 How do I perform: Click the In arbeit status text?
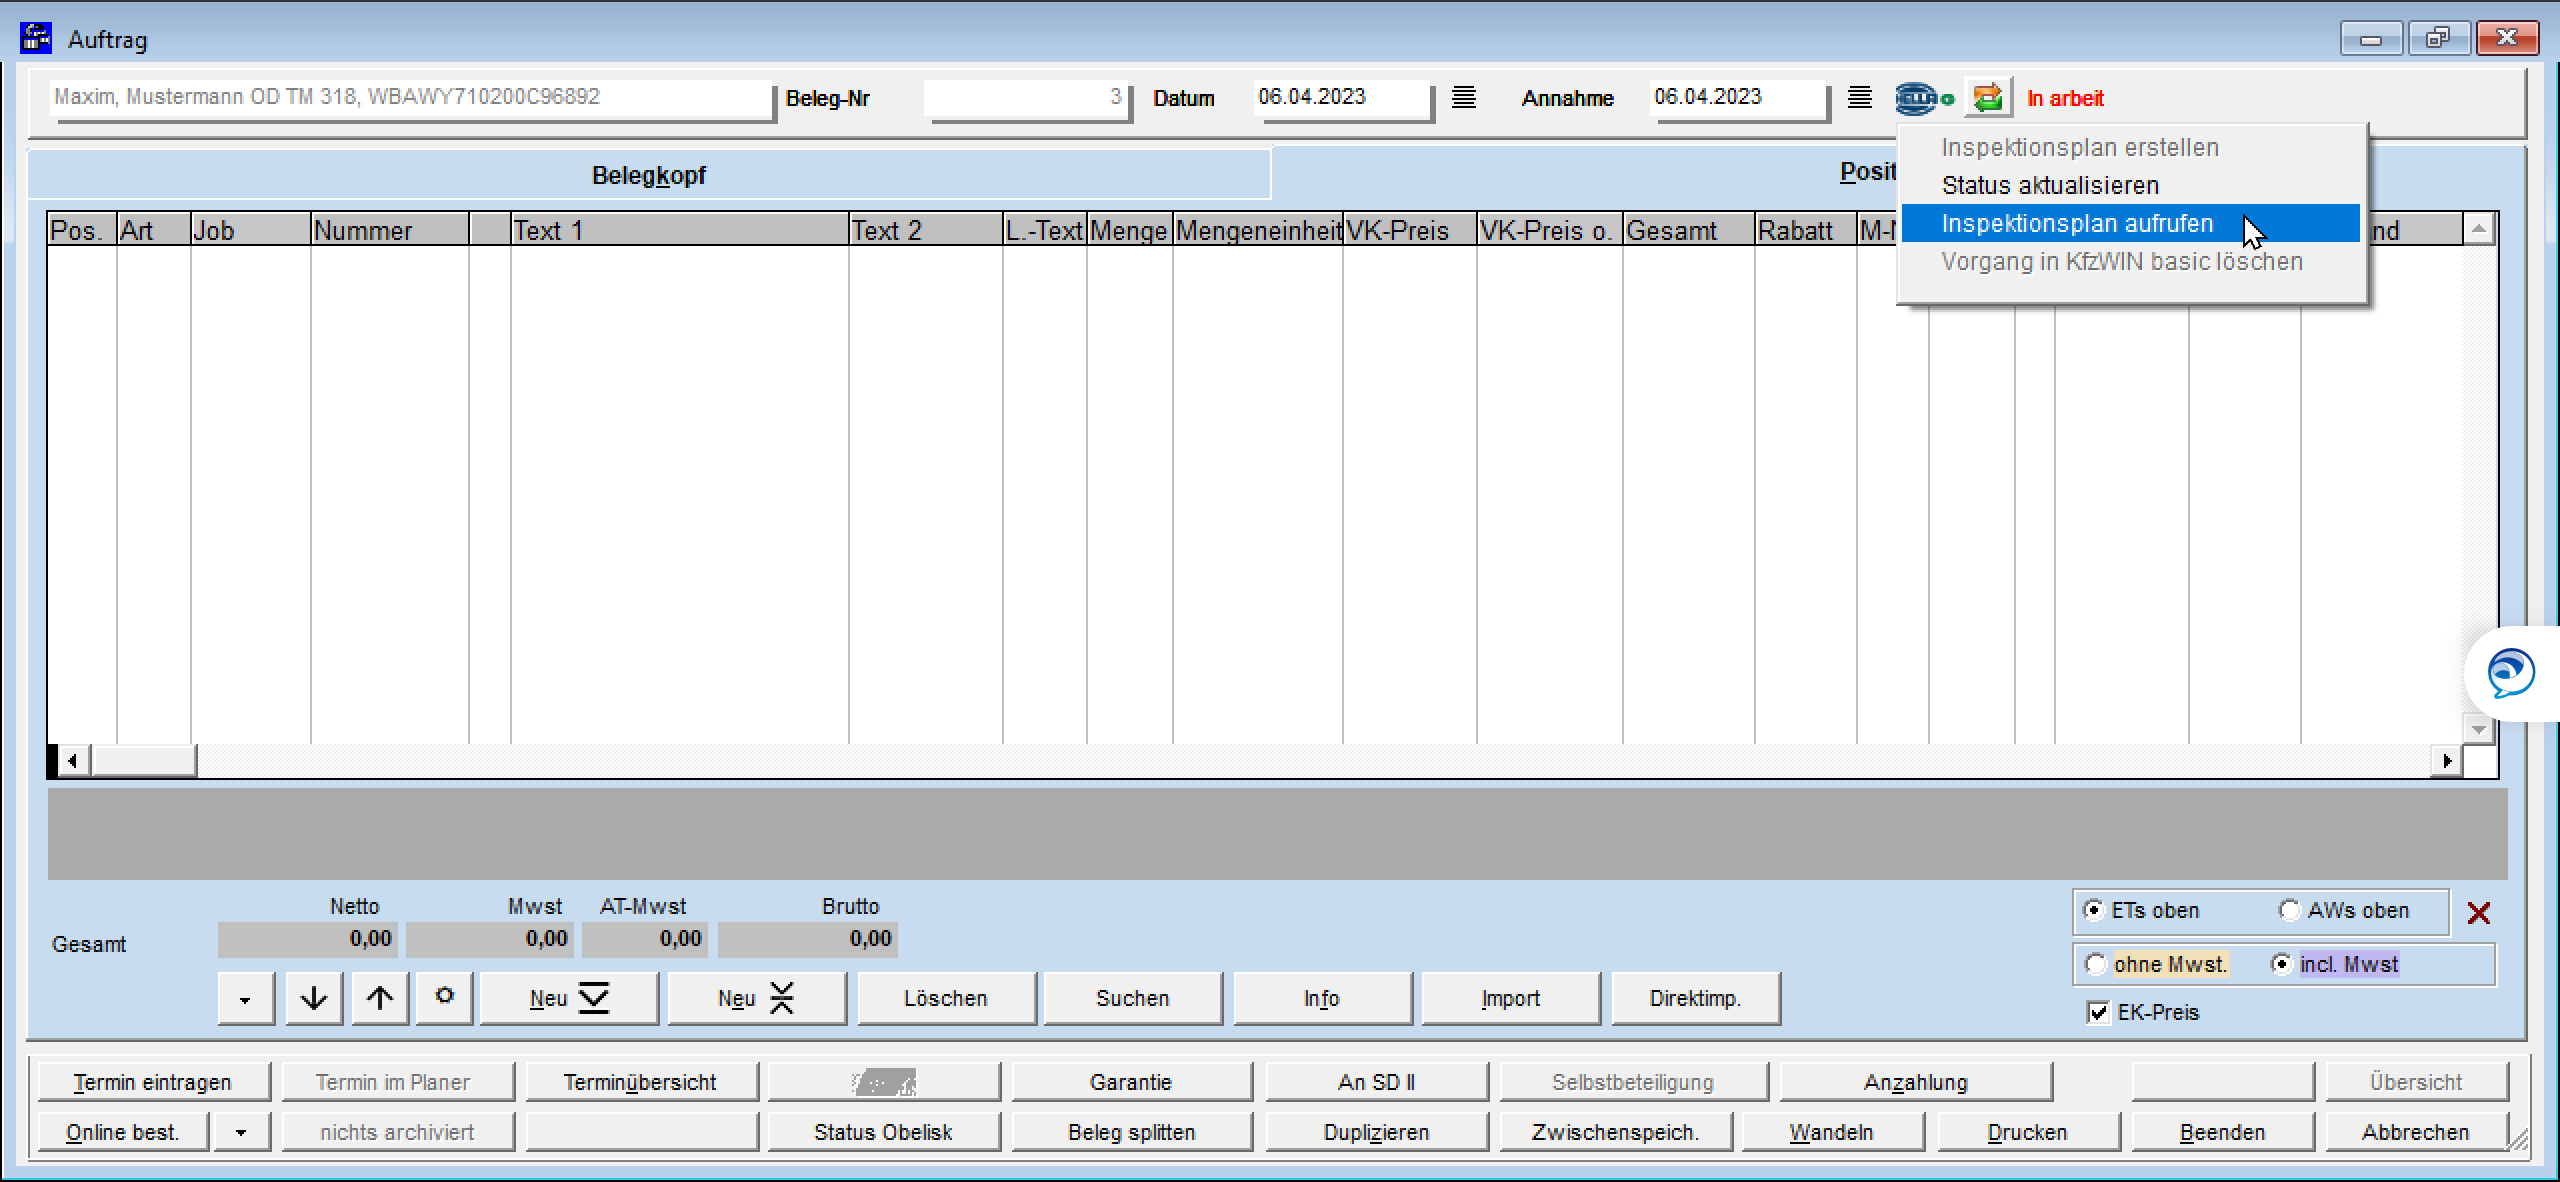(x=2065, y=98)
